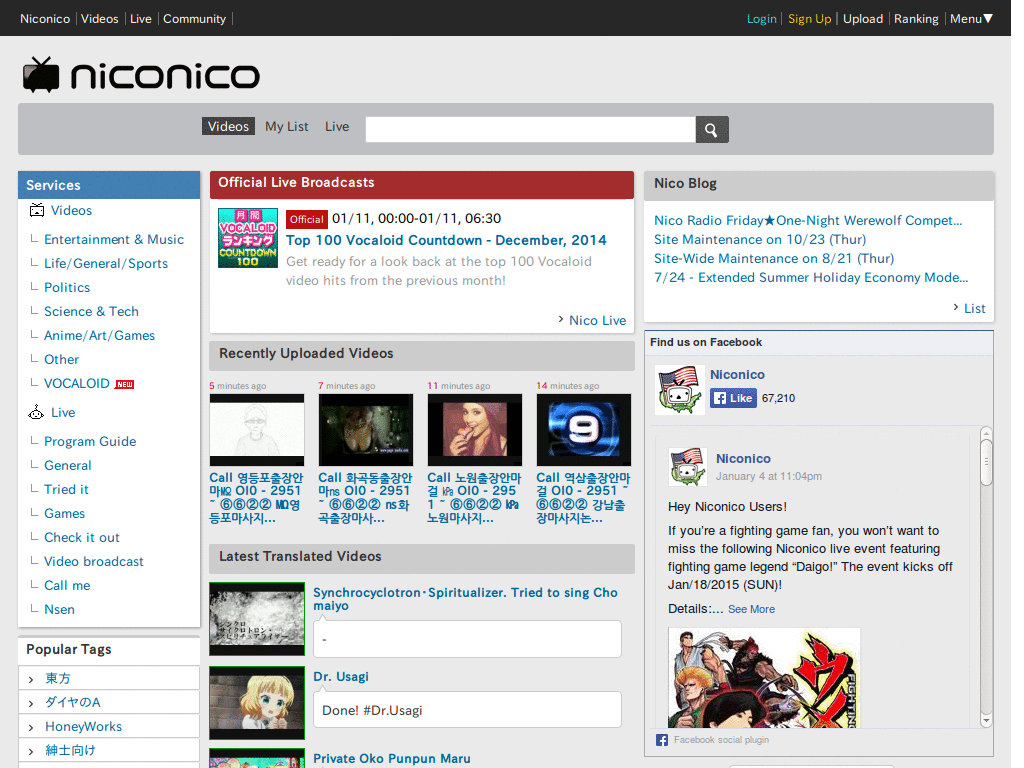Open the Entertainment & Music category
Screen dimensions: 1024x768
coord(114,240)
